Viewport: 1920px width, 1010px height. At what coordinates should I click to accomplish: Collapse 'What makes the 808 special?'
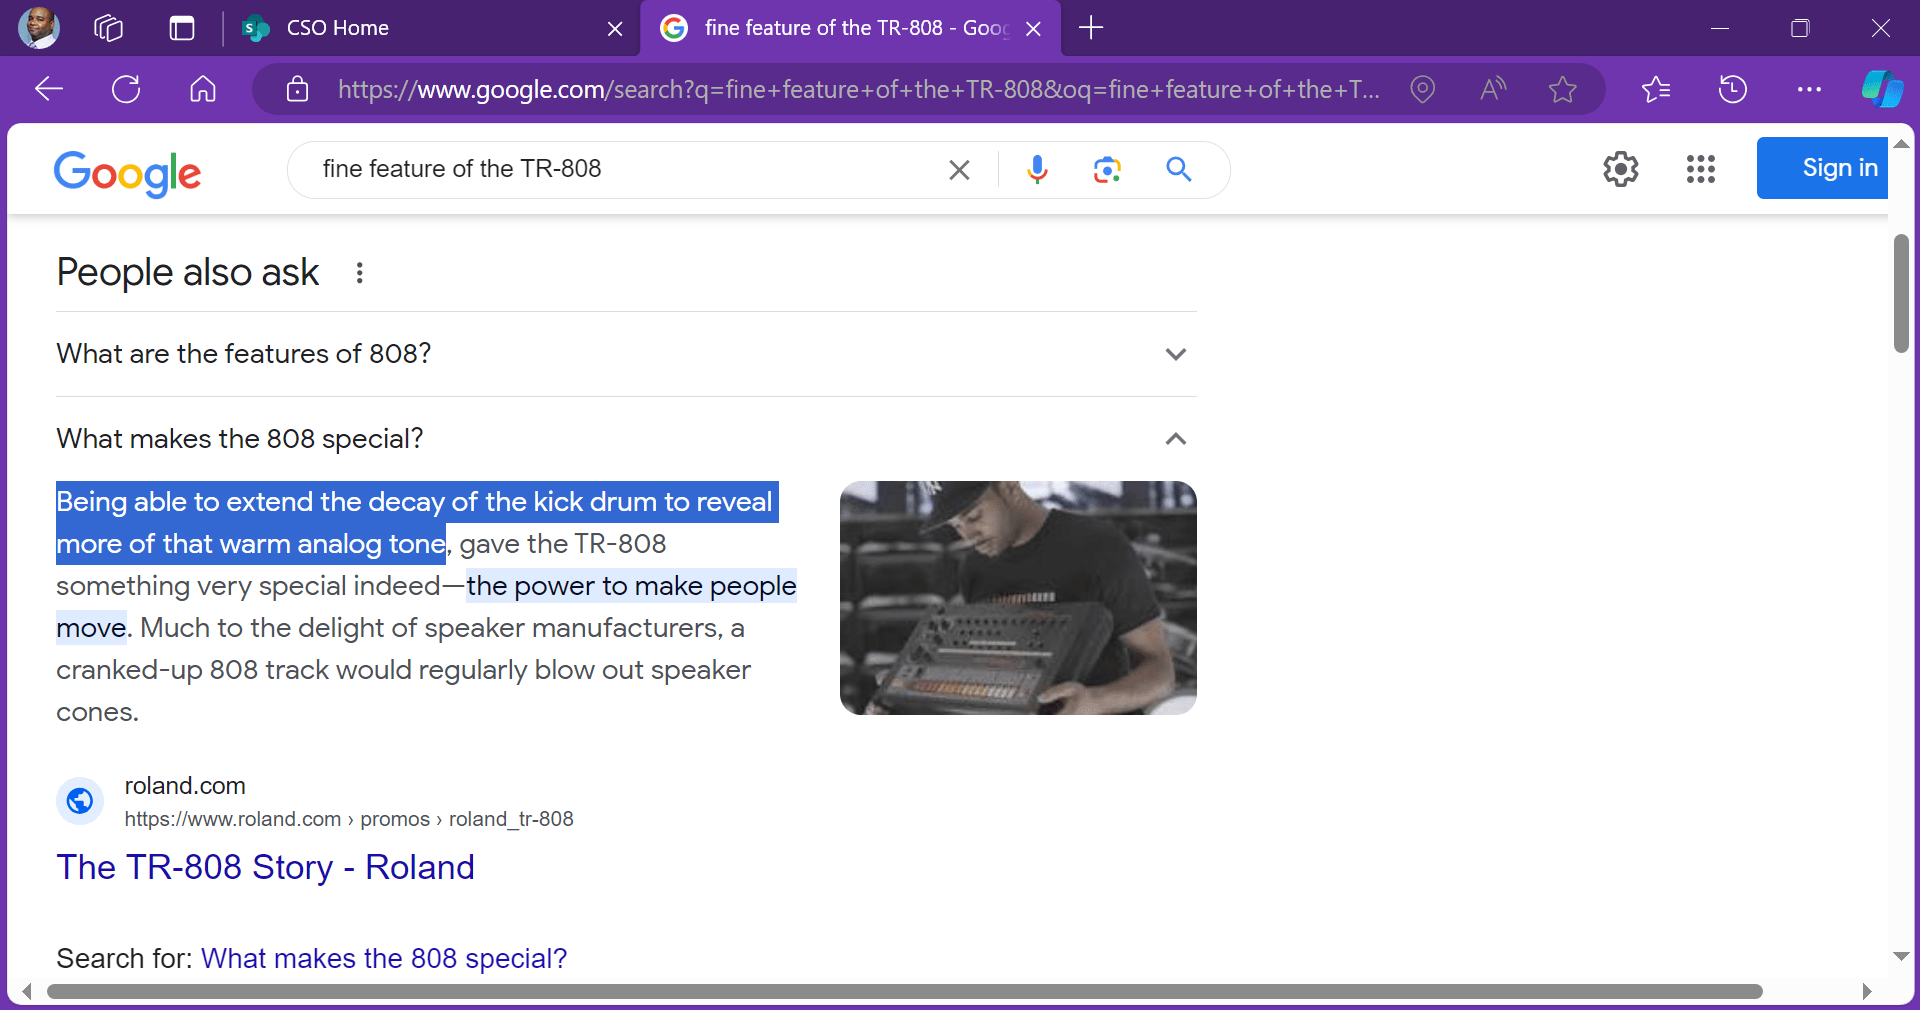click(626, 439)
